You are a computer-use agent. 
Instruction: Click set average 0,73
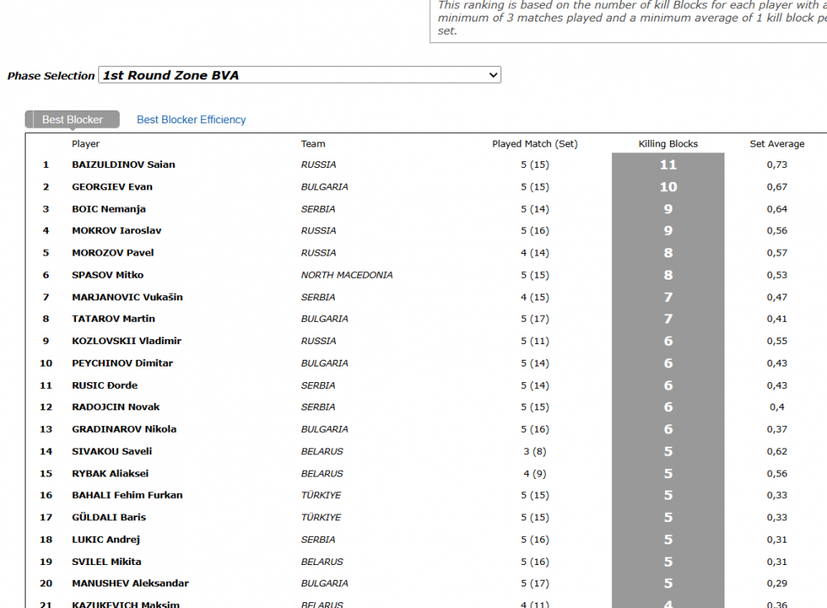[777, 165]
